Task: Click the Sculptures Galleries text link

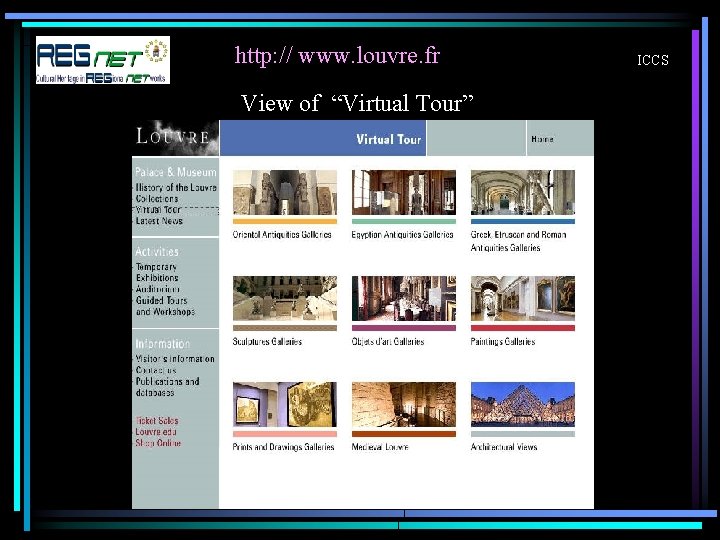Action: 267,342
